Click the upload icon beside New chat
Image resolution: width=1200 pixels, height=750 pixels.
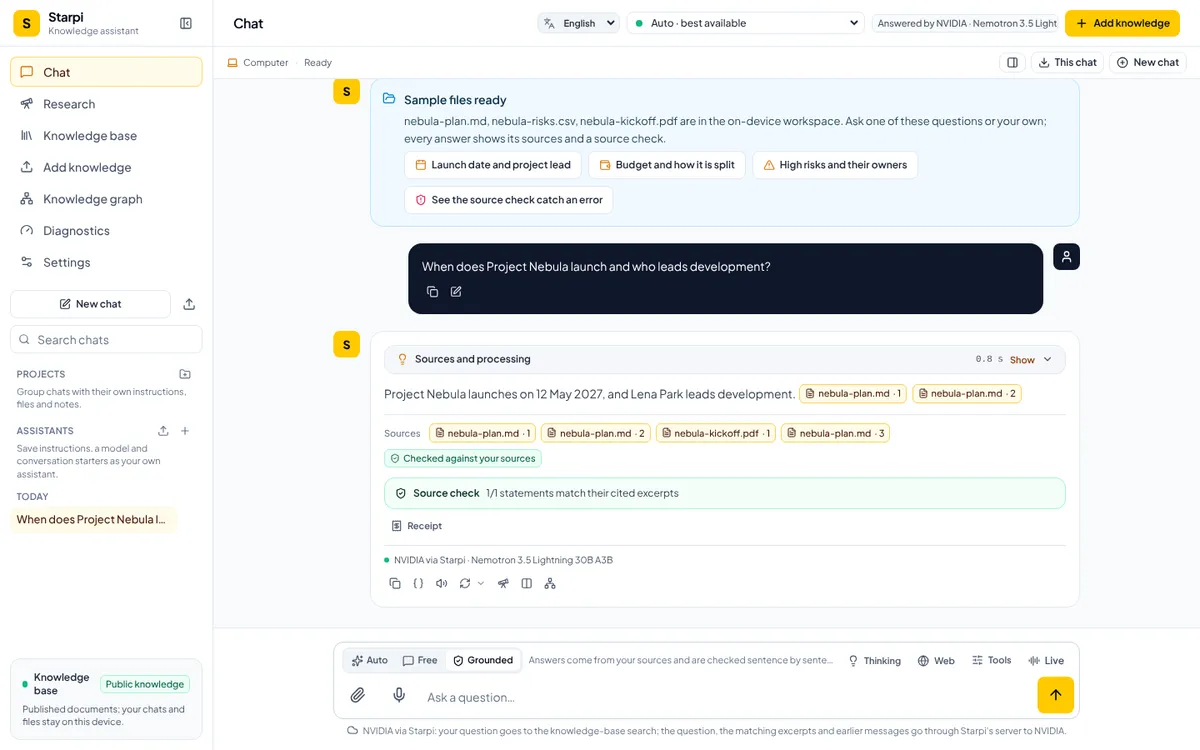coord(189,304)
